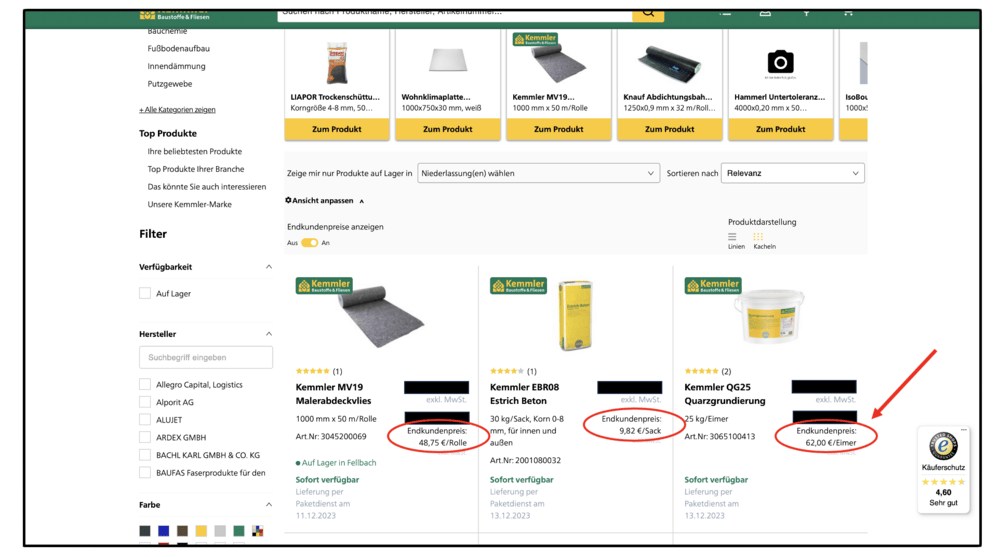Image resolution: width=1000 pixels, height=557 pixels.
Task: Open the grey fleece roll image of Kemmler MV19 card
Action: click(383, 316)
